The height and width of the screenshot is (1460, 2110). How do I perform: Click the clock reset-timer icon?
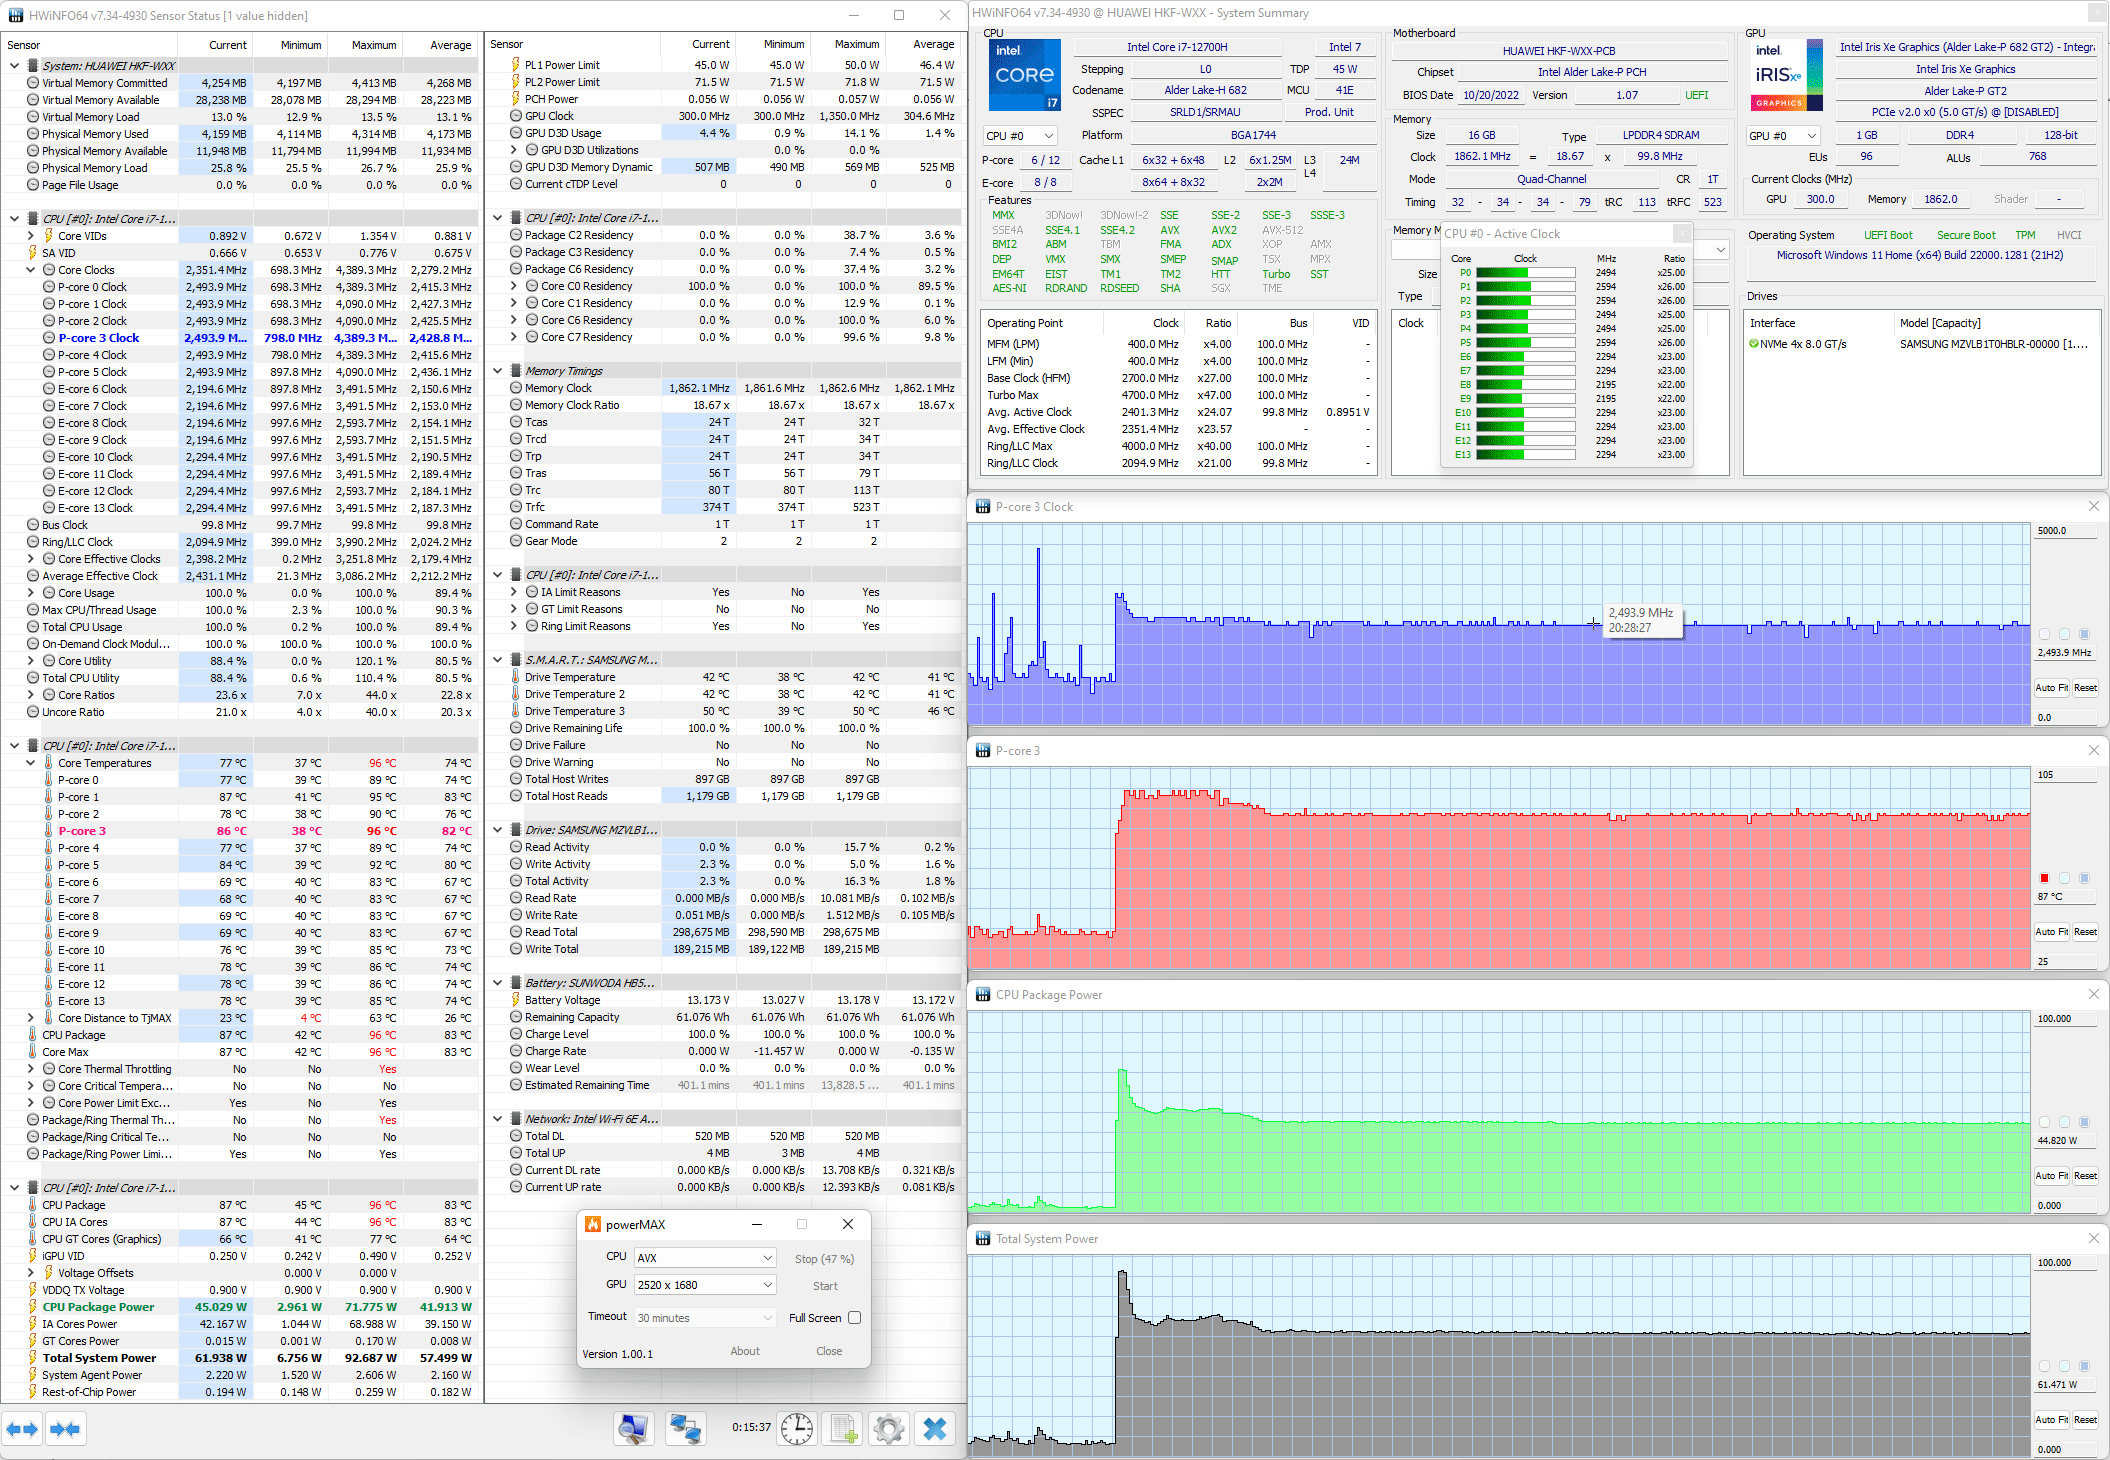tap(797, 1429)
